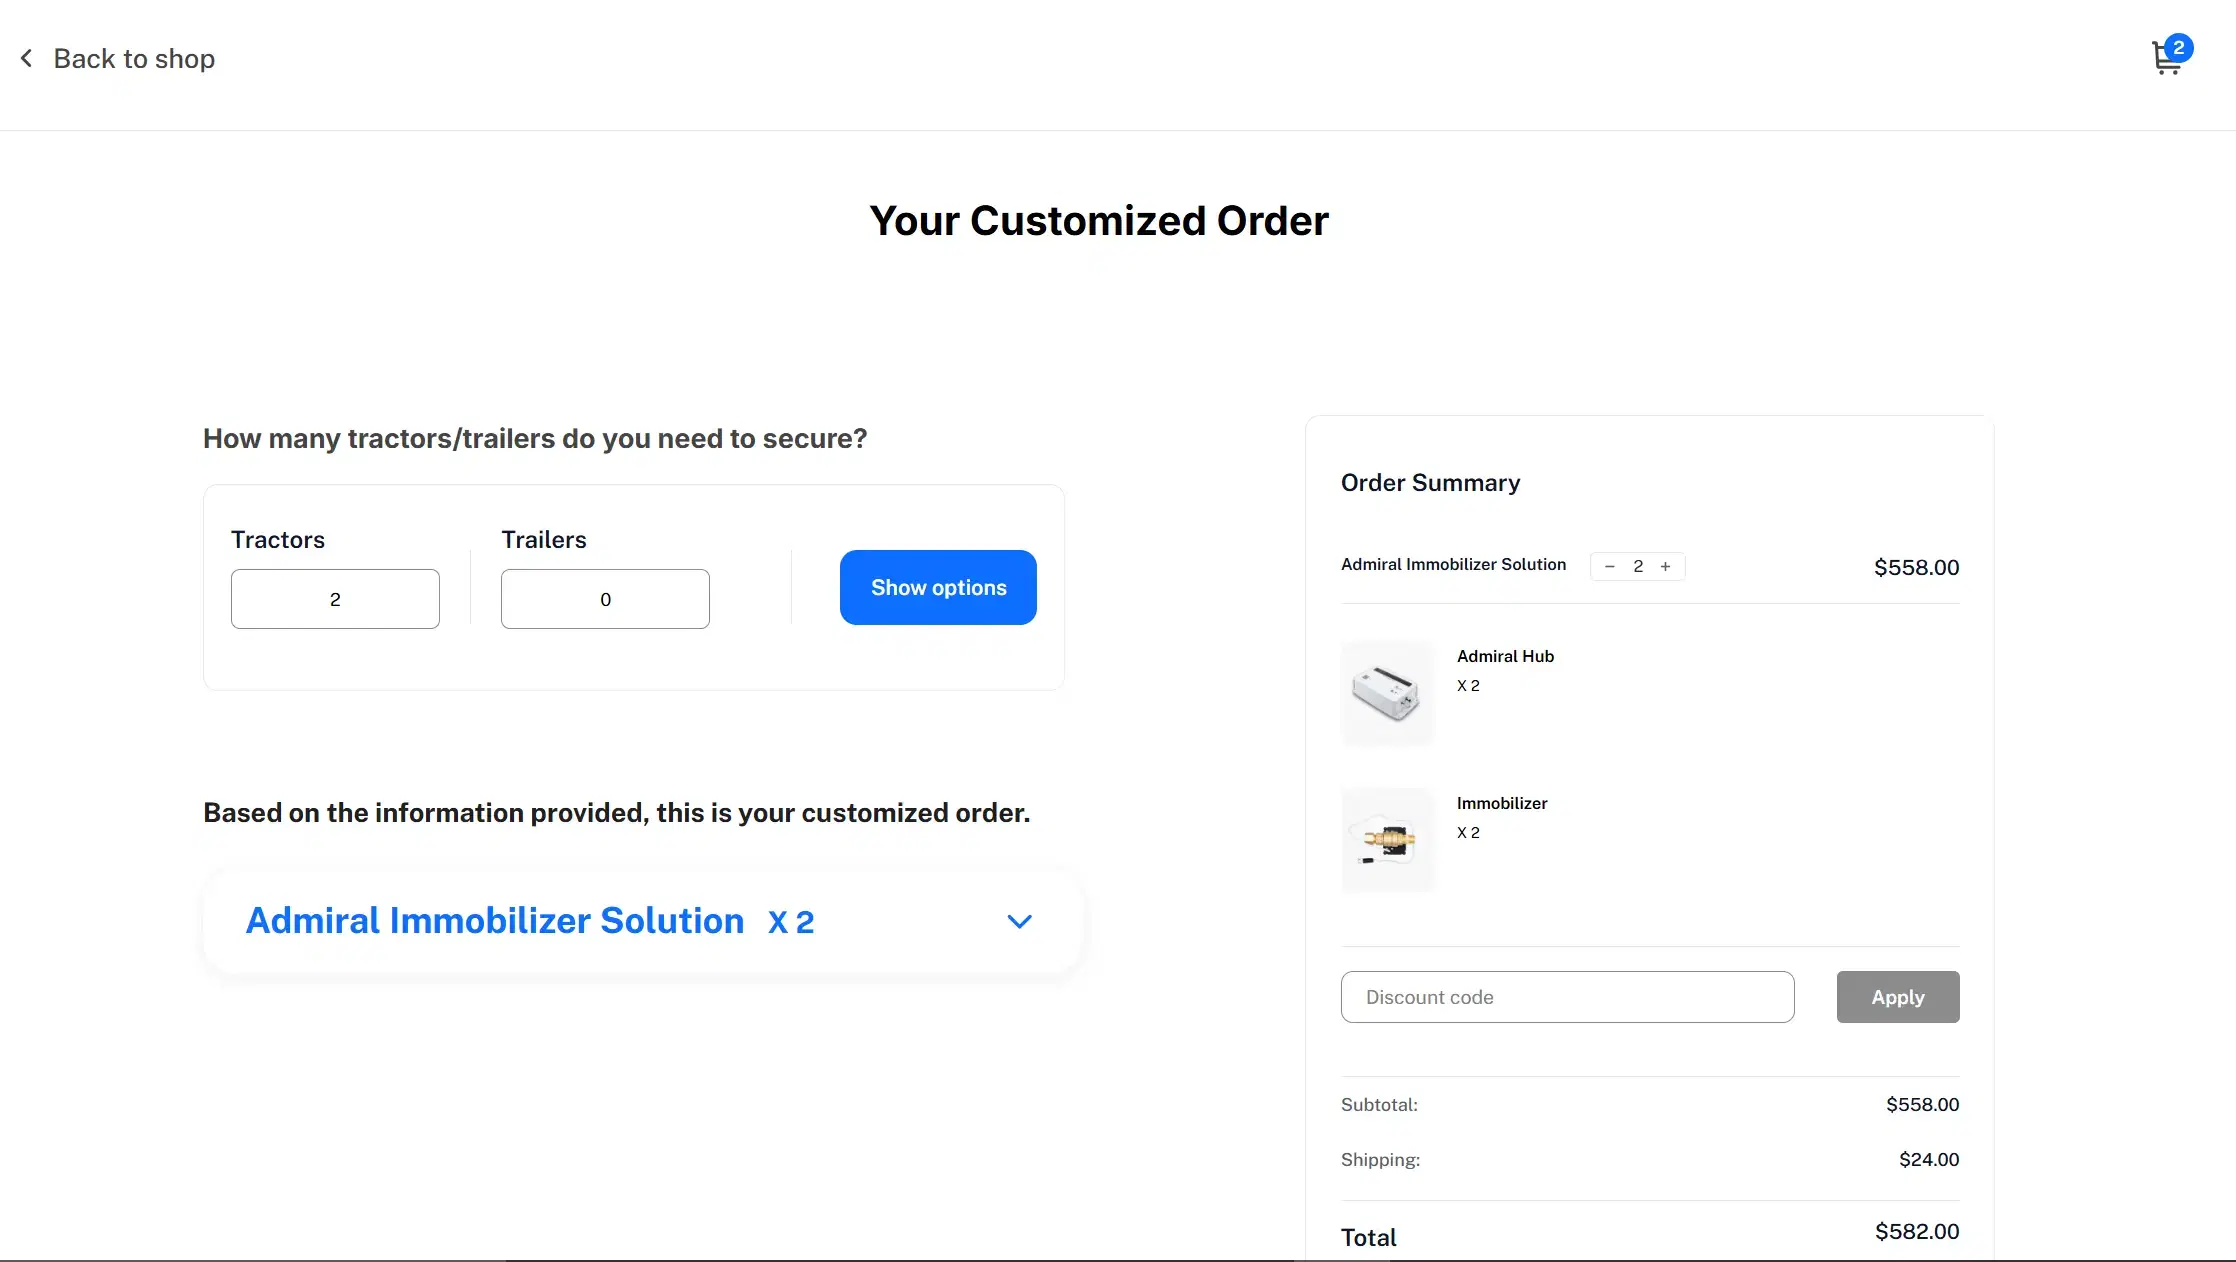2236x1262 pixels.
Task: Select the Admiral Immobilizer Solution title
Action: pos(495,921)
